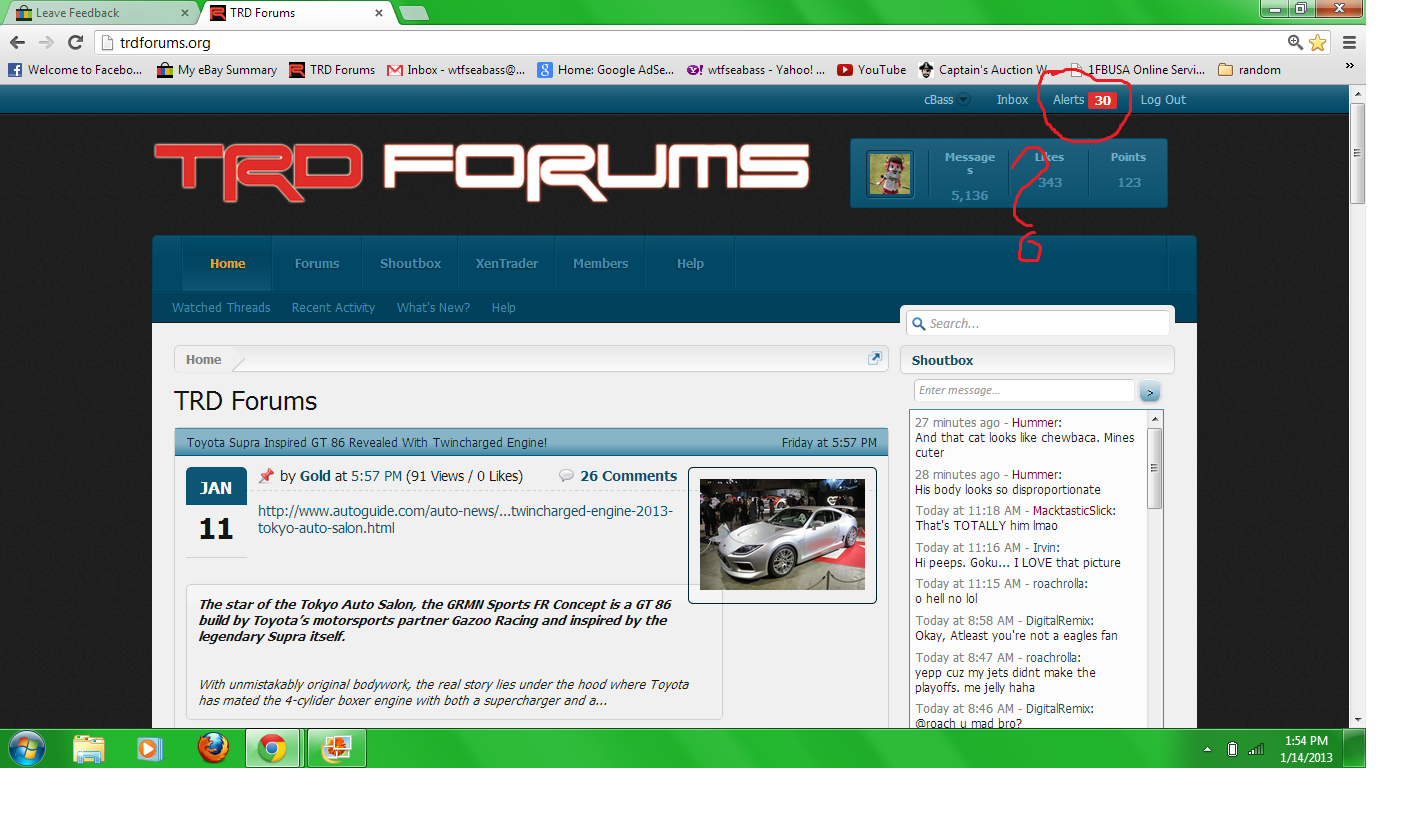1426x830 pixels.
Task: Launch Firefox from the taskbar
Action: point(212,748)
